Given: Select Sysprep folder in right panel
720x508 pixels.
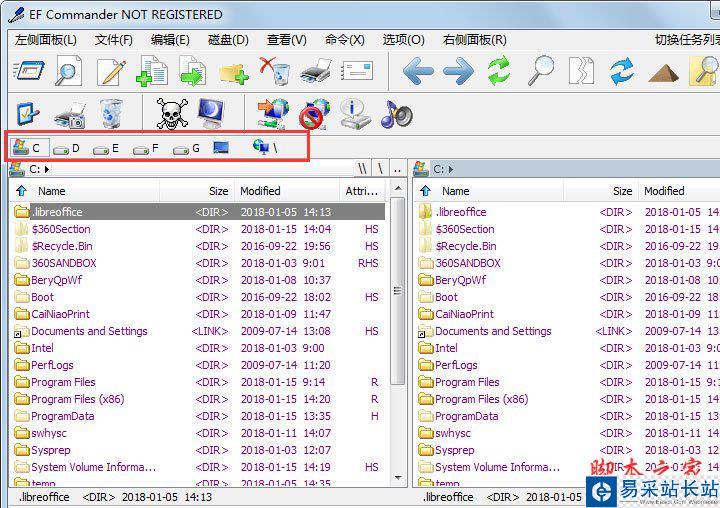Looking at the screenshot, I should [x=568, y=450].
